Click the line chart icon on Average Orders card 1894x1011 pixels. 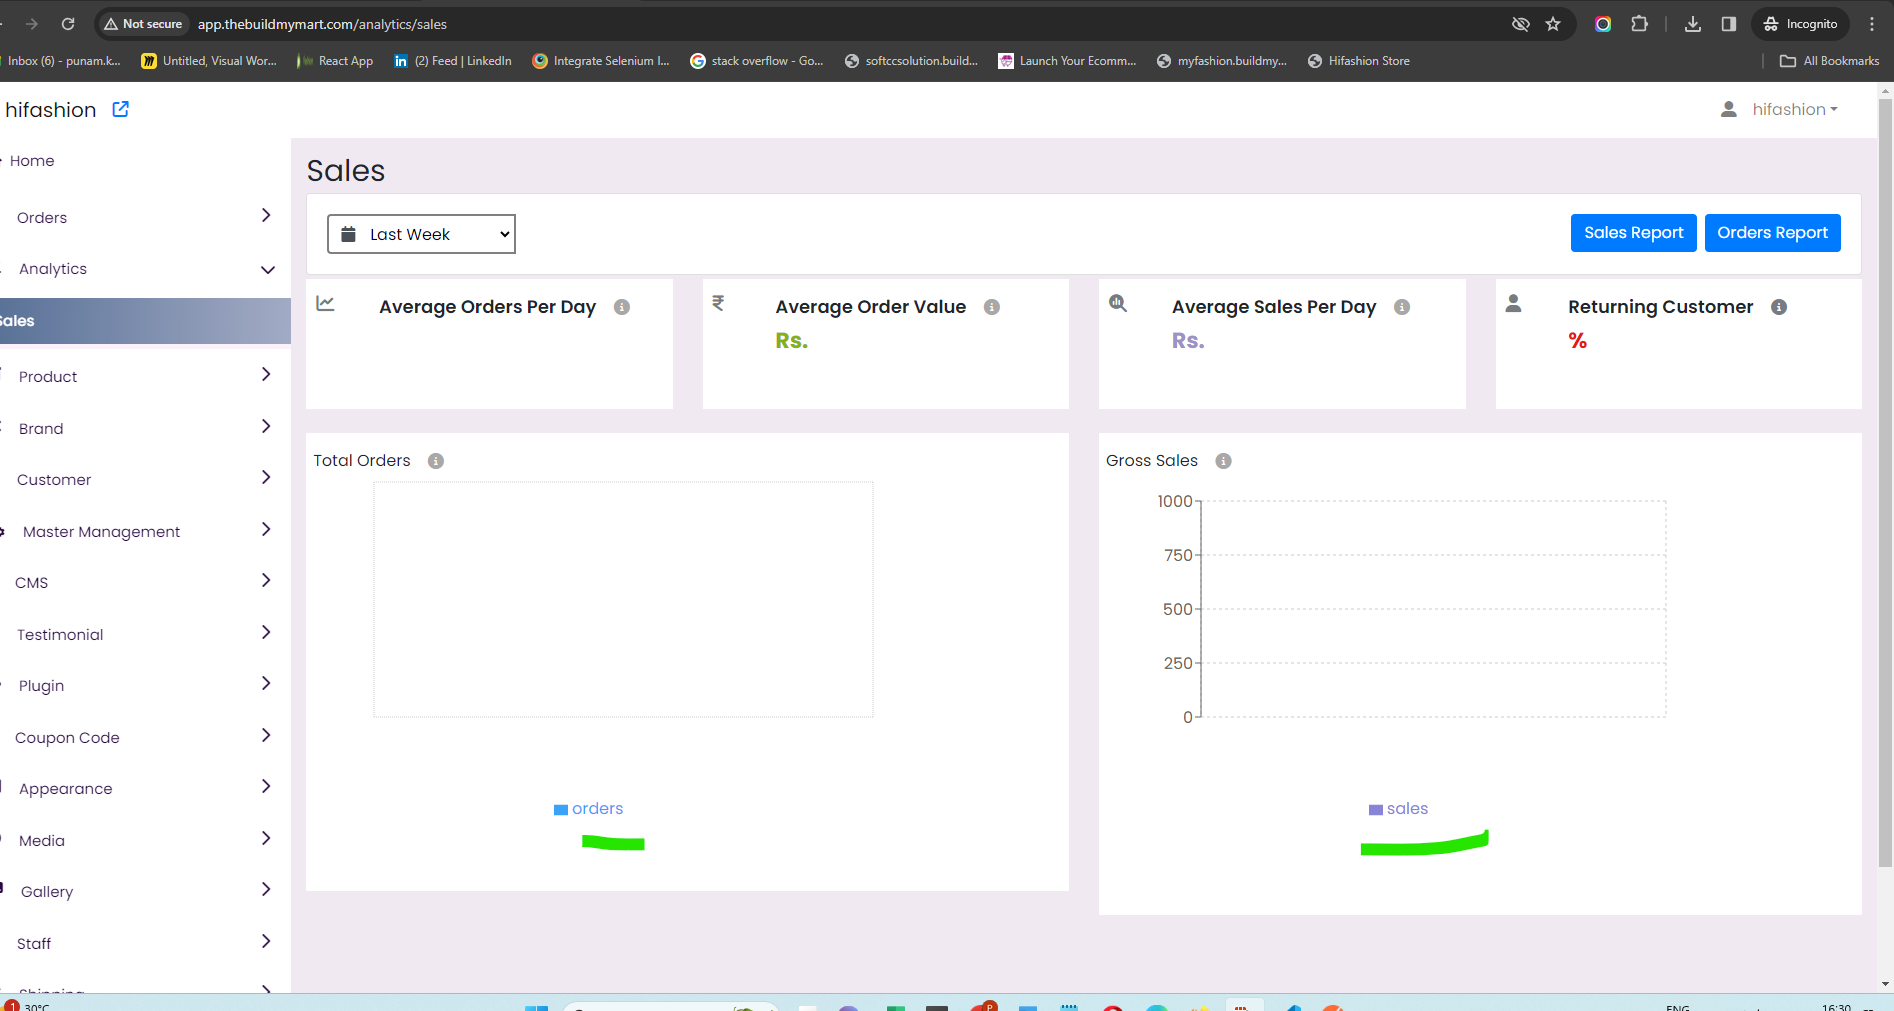325,303
